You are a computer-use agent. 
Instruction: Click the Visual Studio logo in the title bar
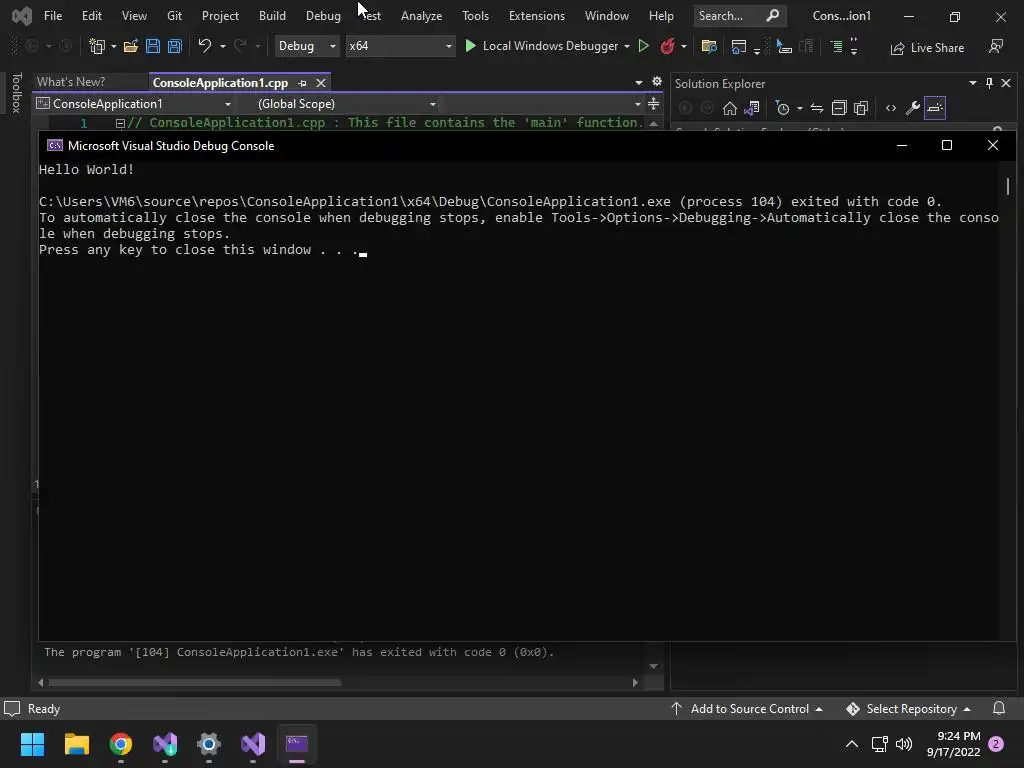tap(22, 16)
